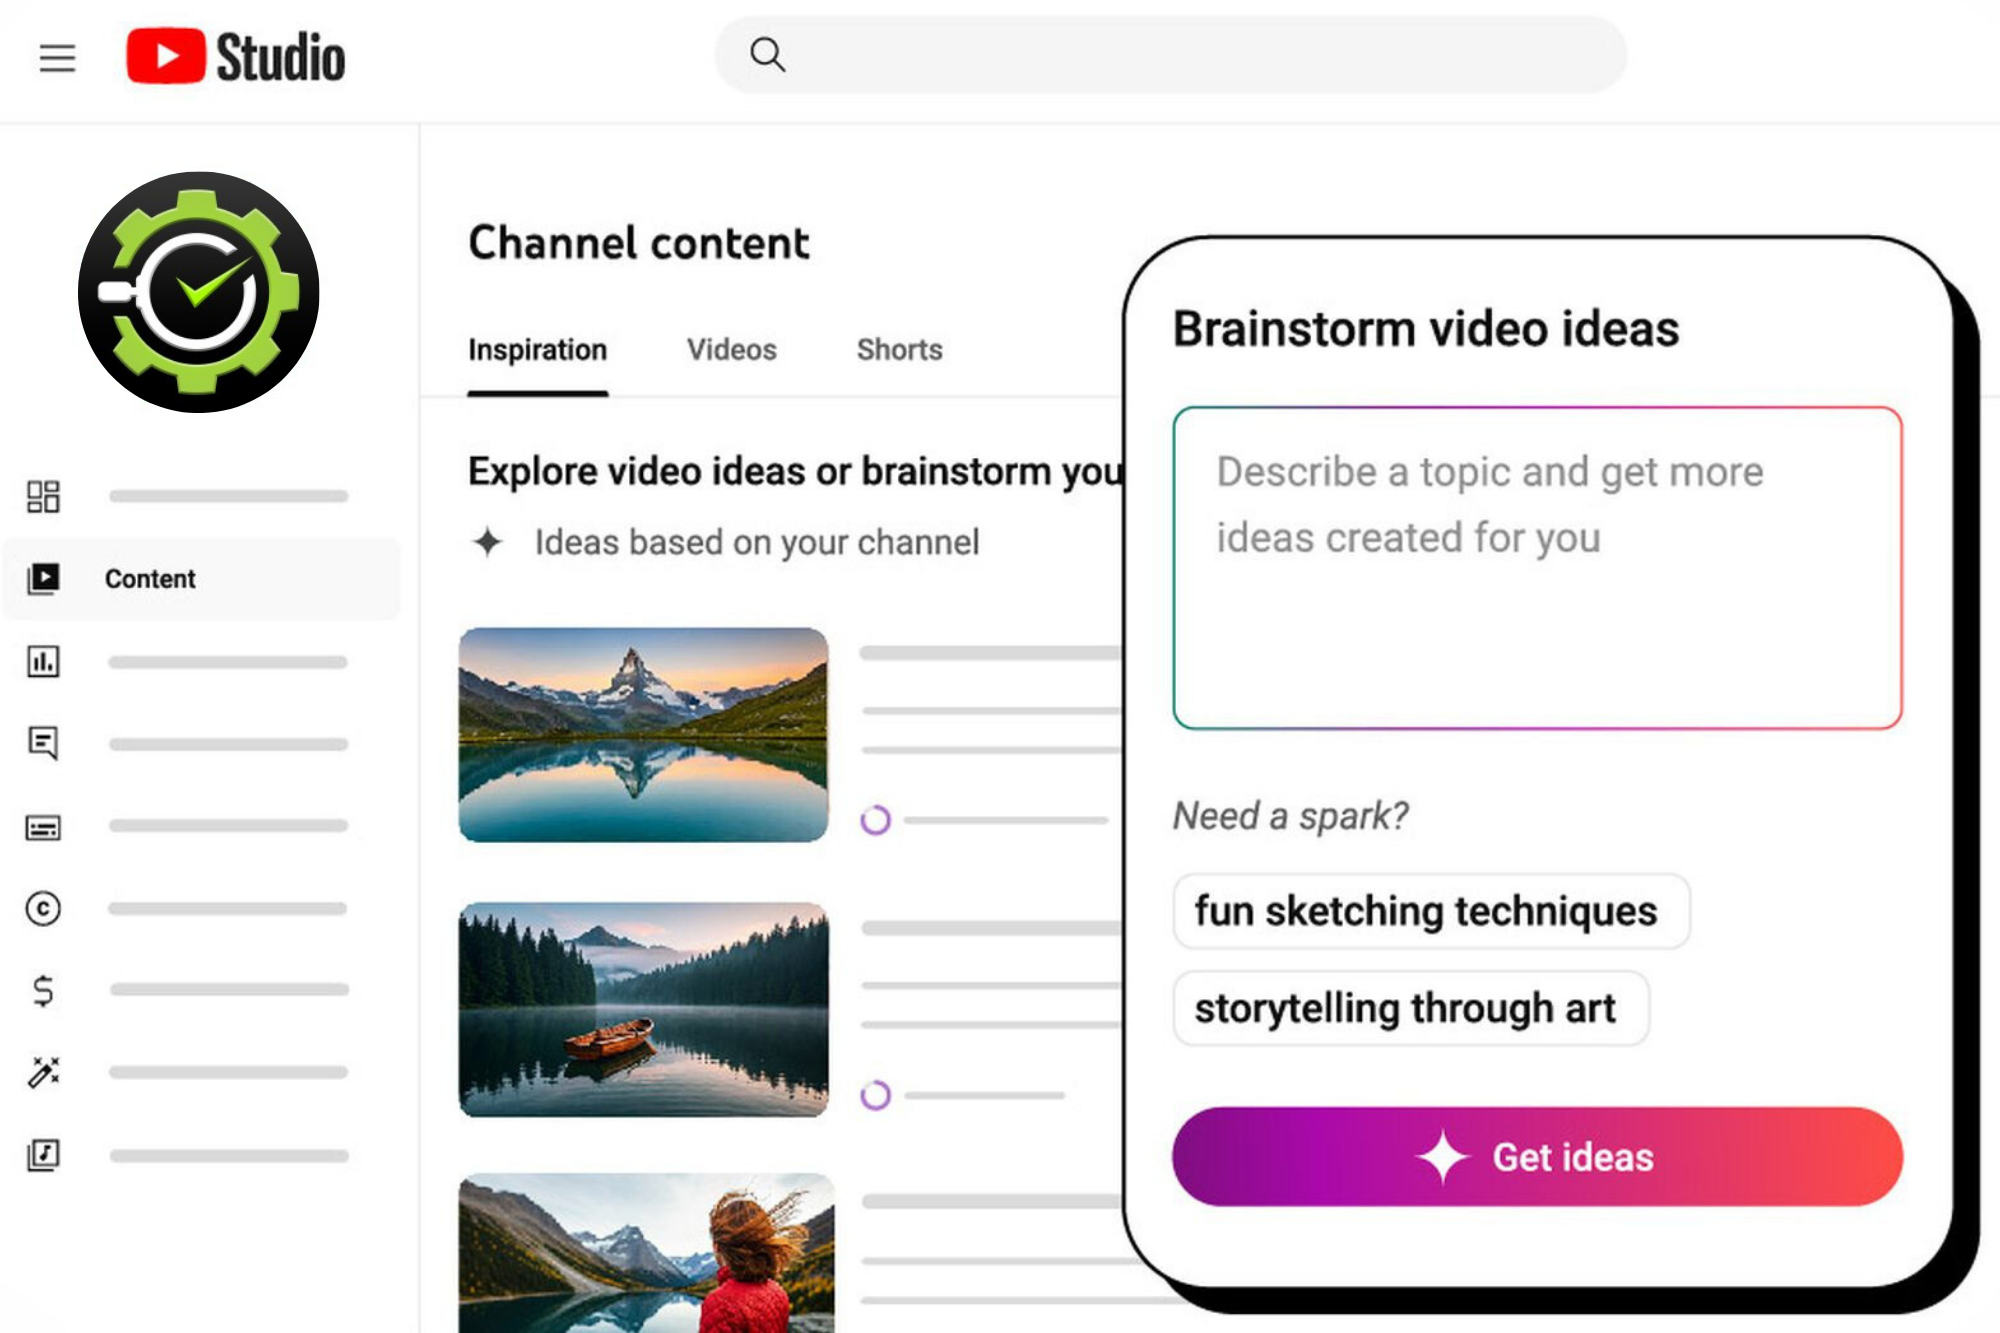
Task: Choose the storytelling through art suggestion
Action: [x=1410, y=1008]
